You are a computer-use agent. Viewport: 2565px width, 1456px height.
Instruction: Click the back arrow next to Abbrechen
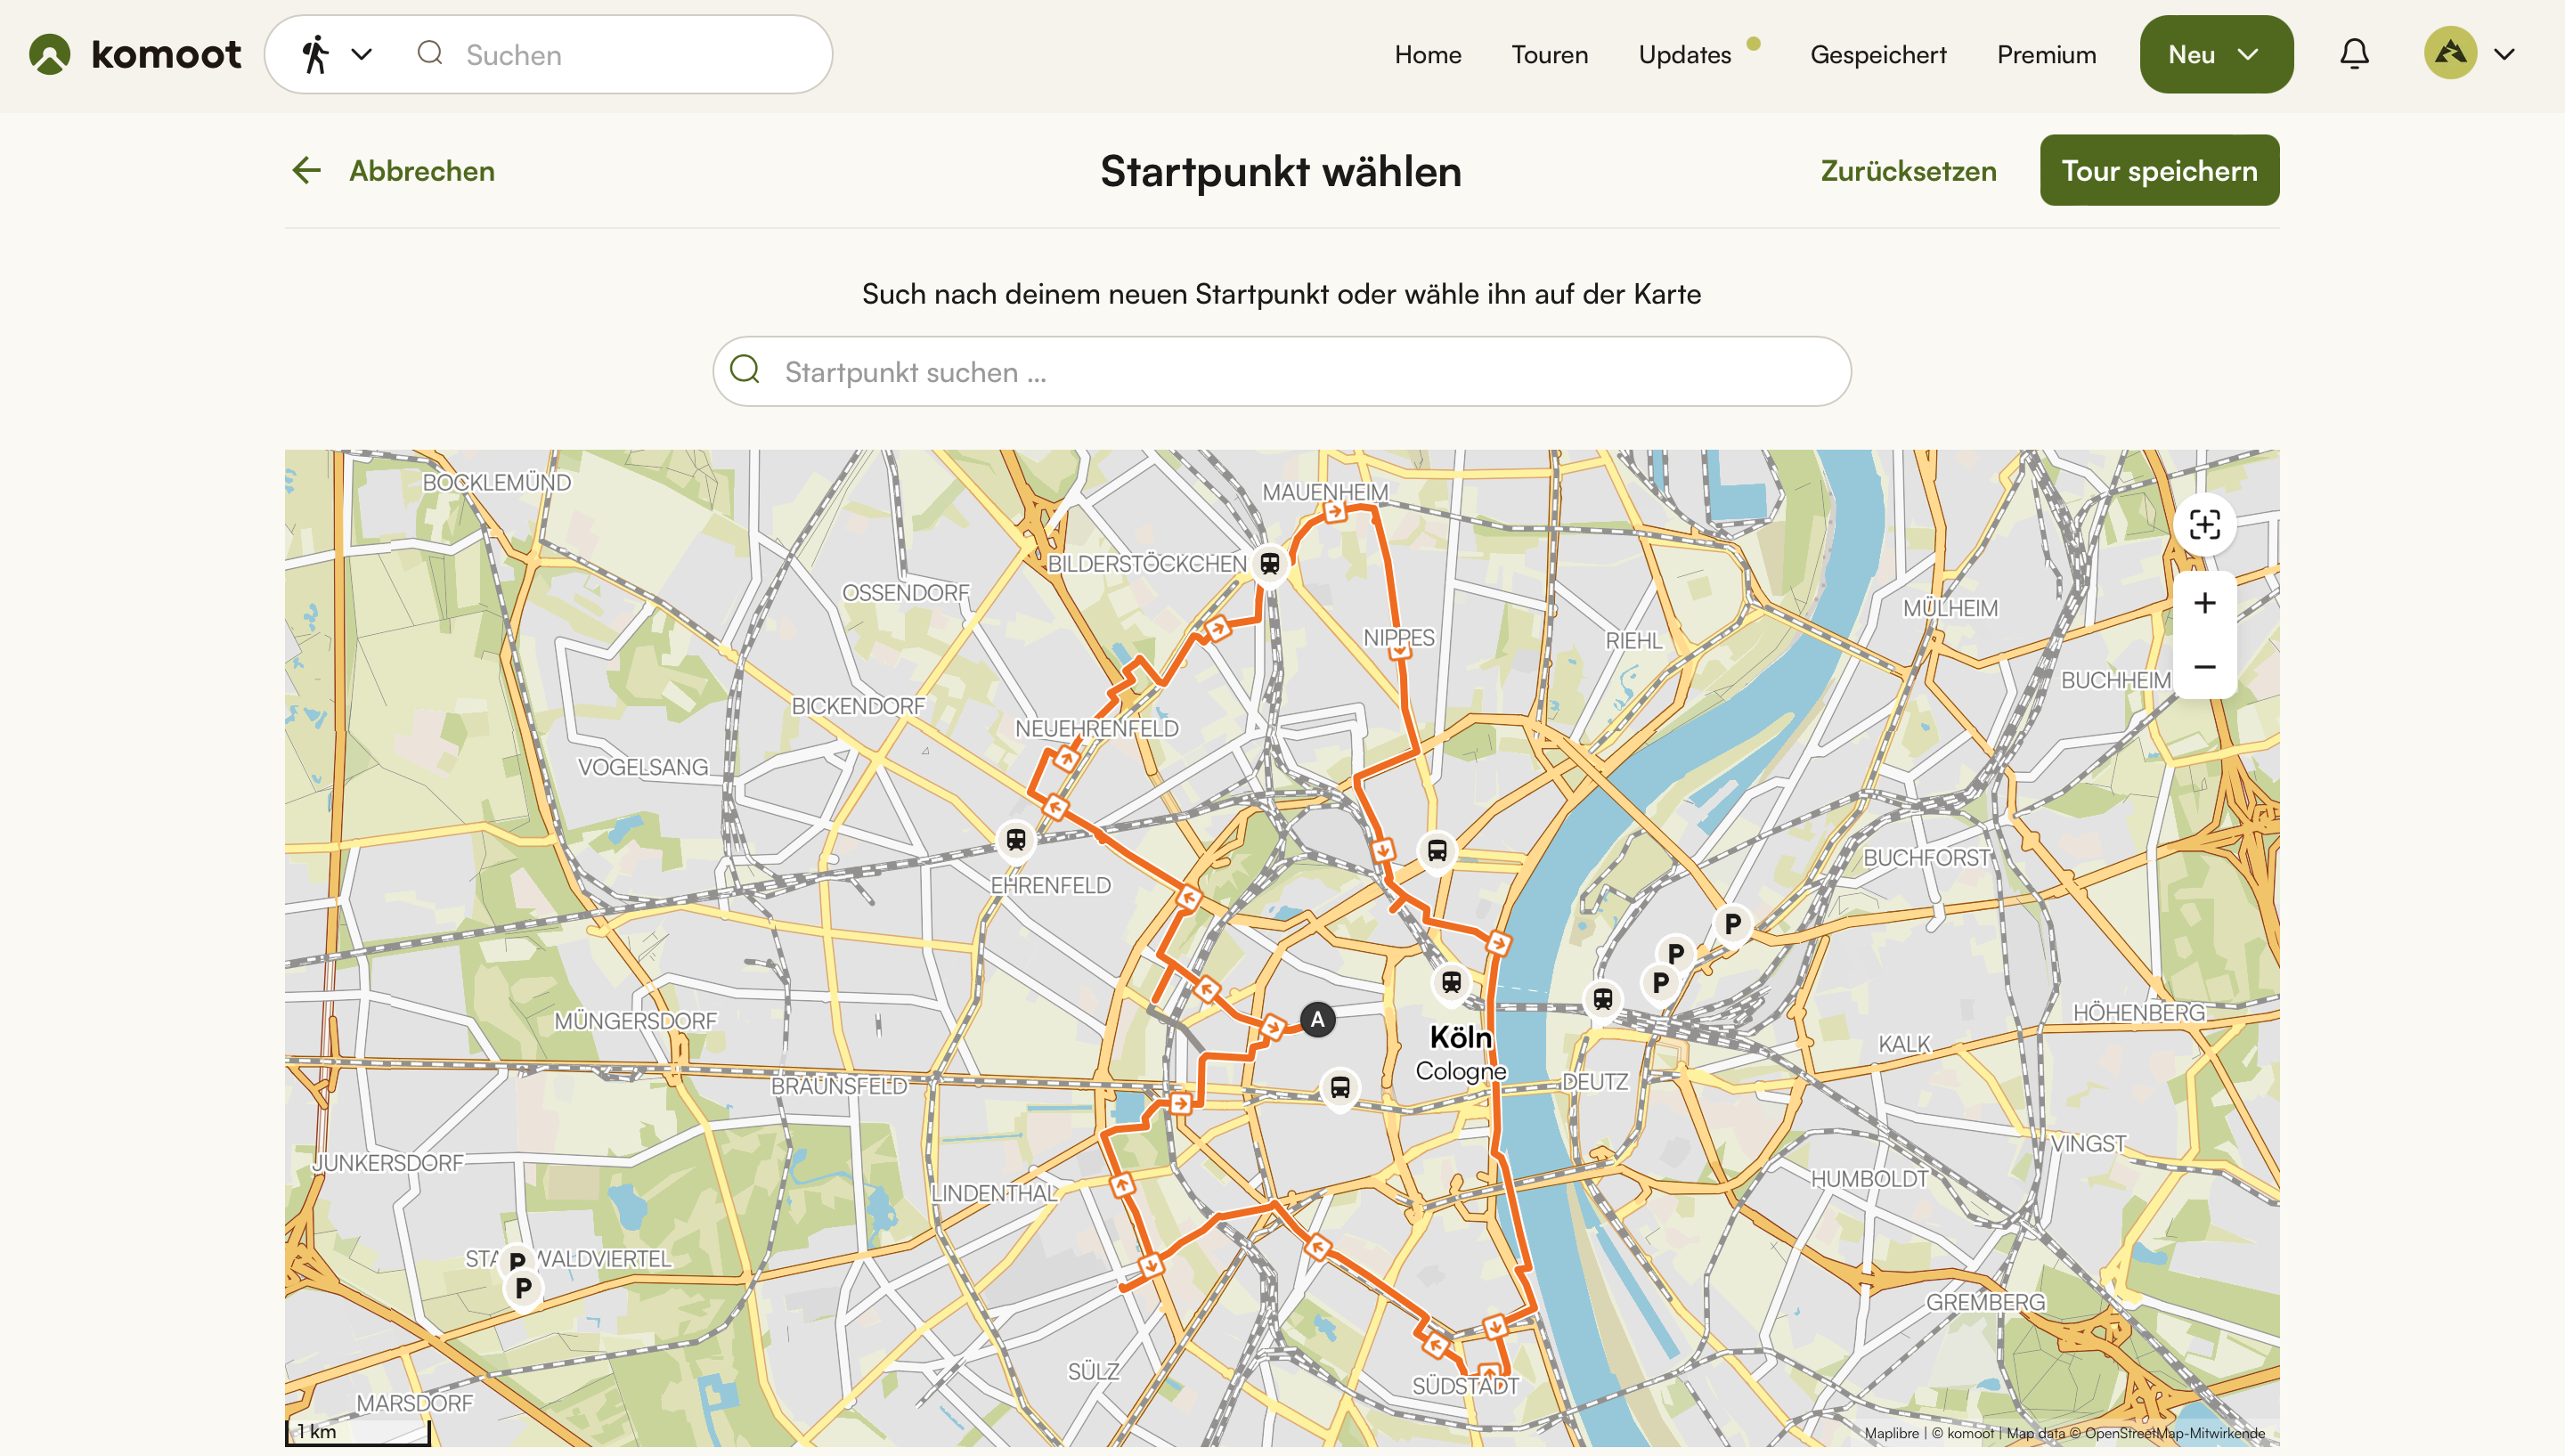pos(306,171)
